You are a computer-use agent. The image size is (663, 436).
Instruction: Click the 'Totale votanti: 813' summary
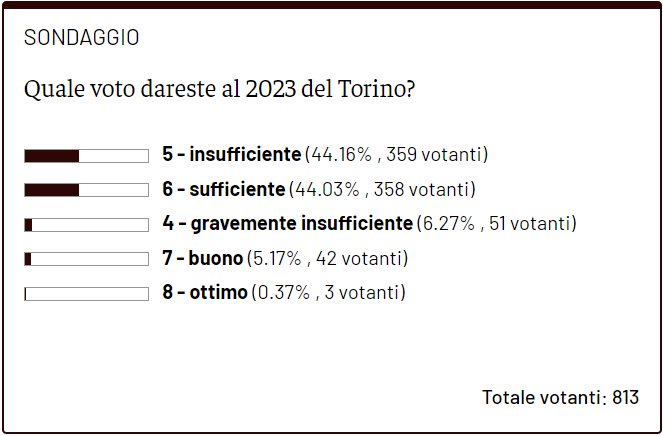click(x=560, y=397)
